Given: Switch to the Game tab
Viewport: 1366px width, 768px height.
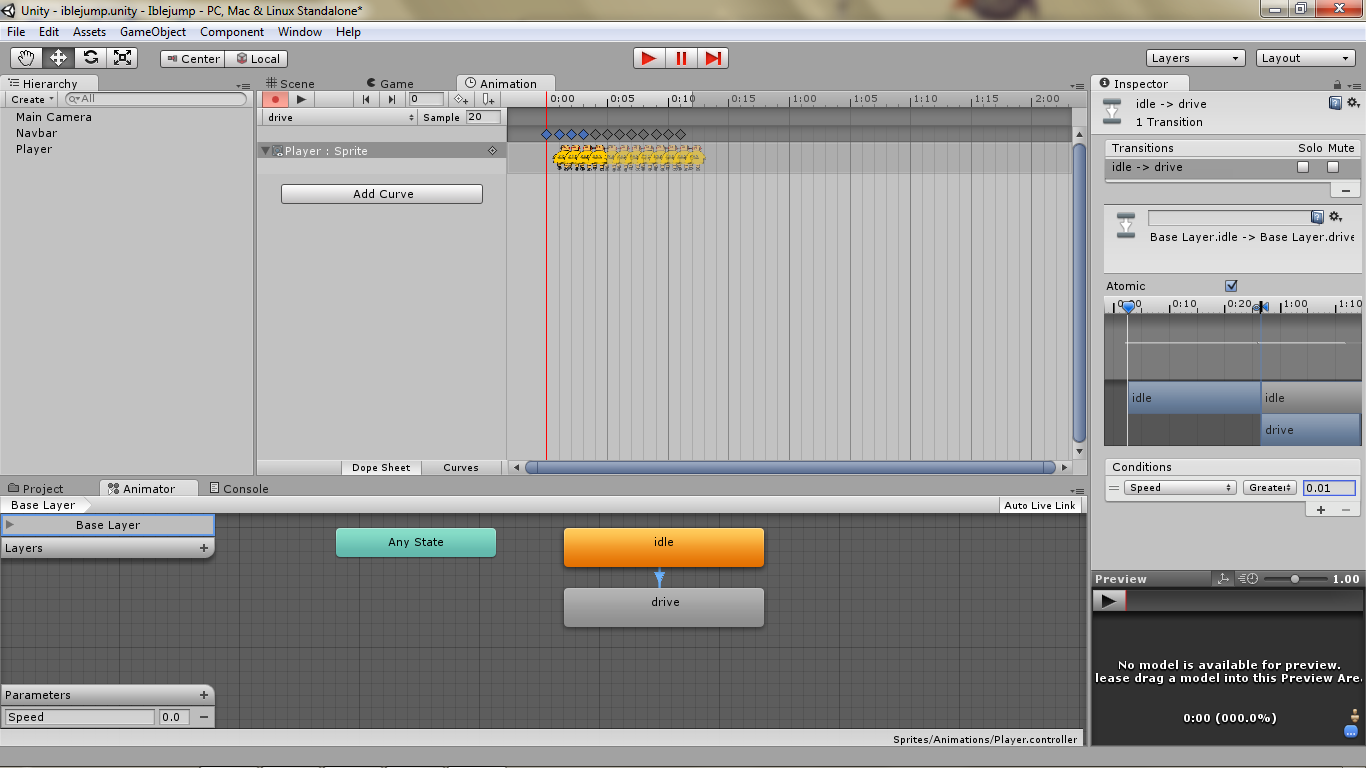Looking at the screenshot, I should [390, 84].
